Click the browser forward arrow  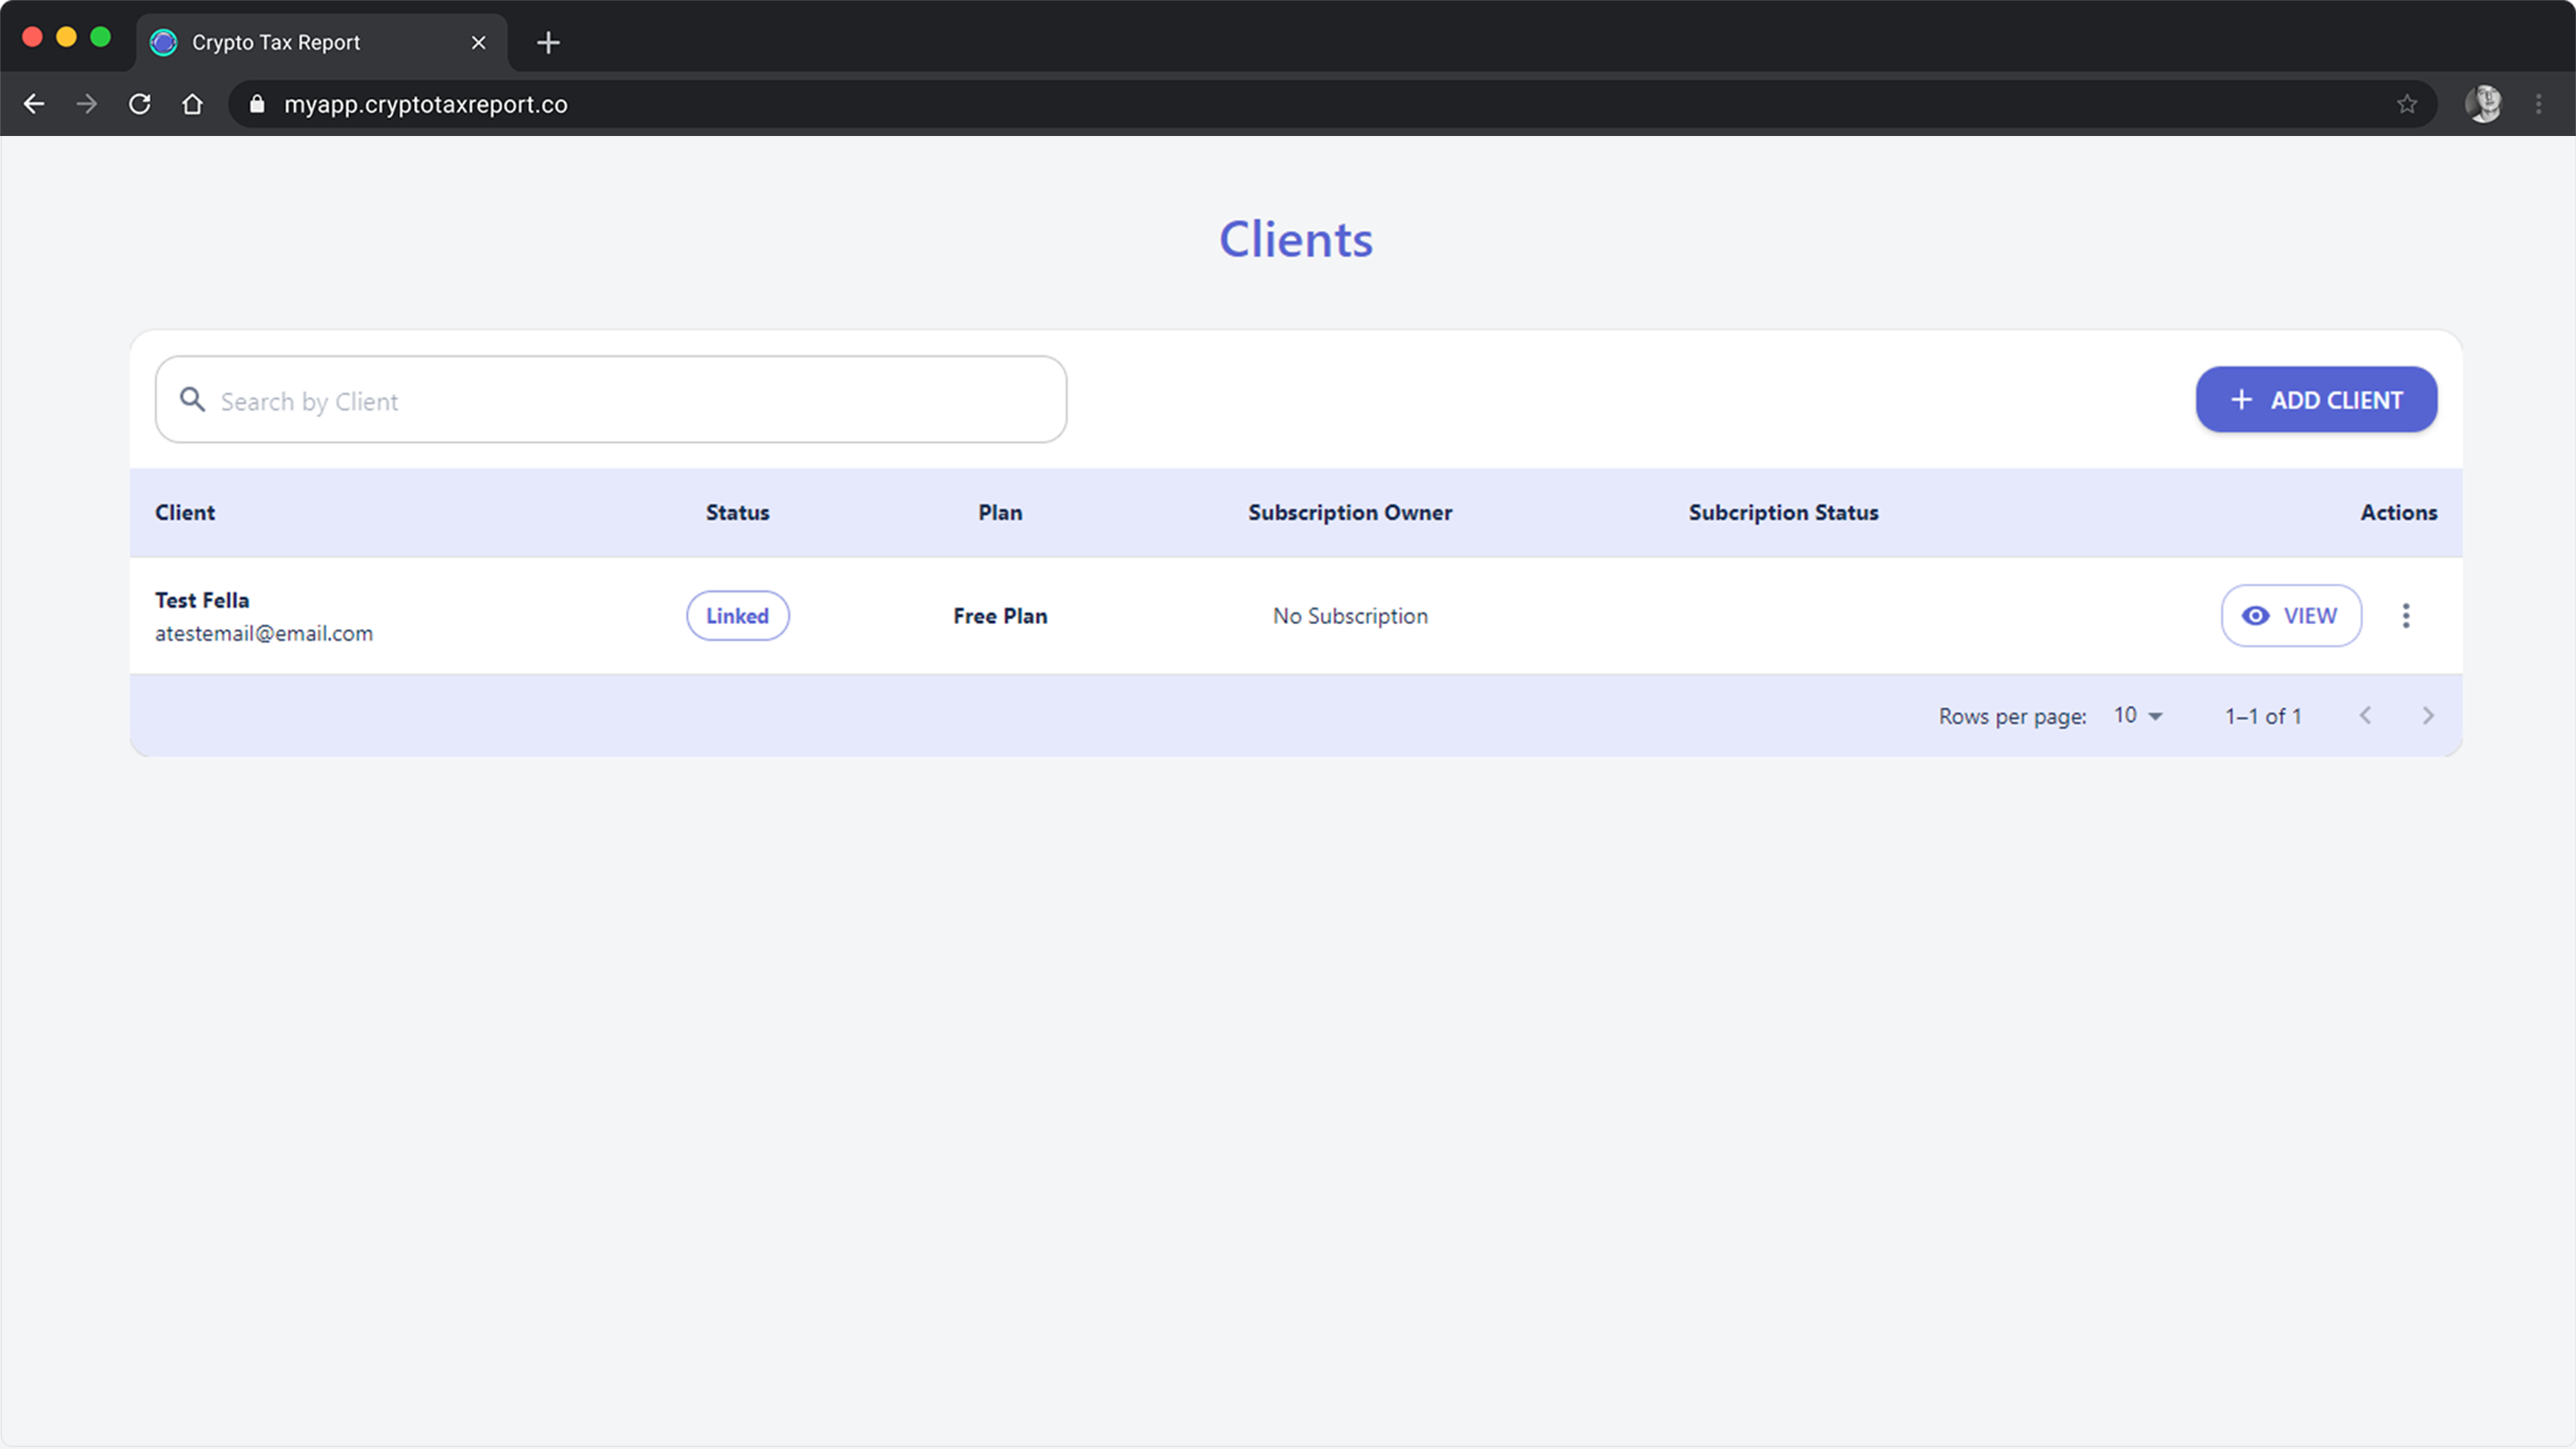click(x=87, y=104)
